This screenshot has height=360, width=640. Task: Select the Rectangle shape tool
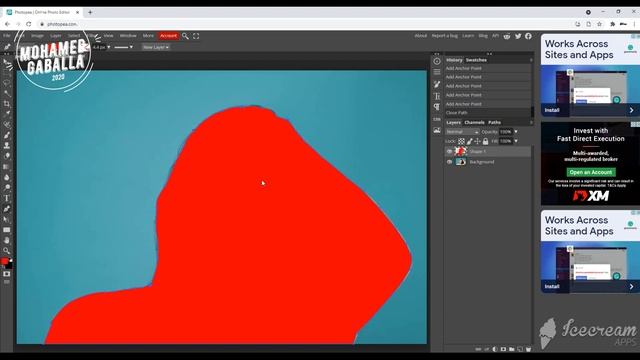pyautogui.click(x=7, y=230)
